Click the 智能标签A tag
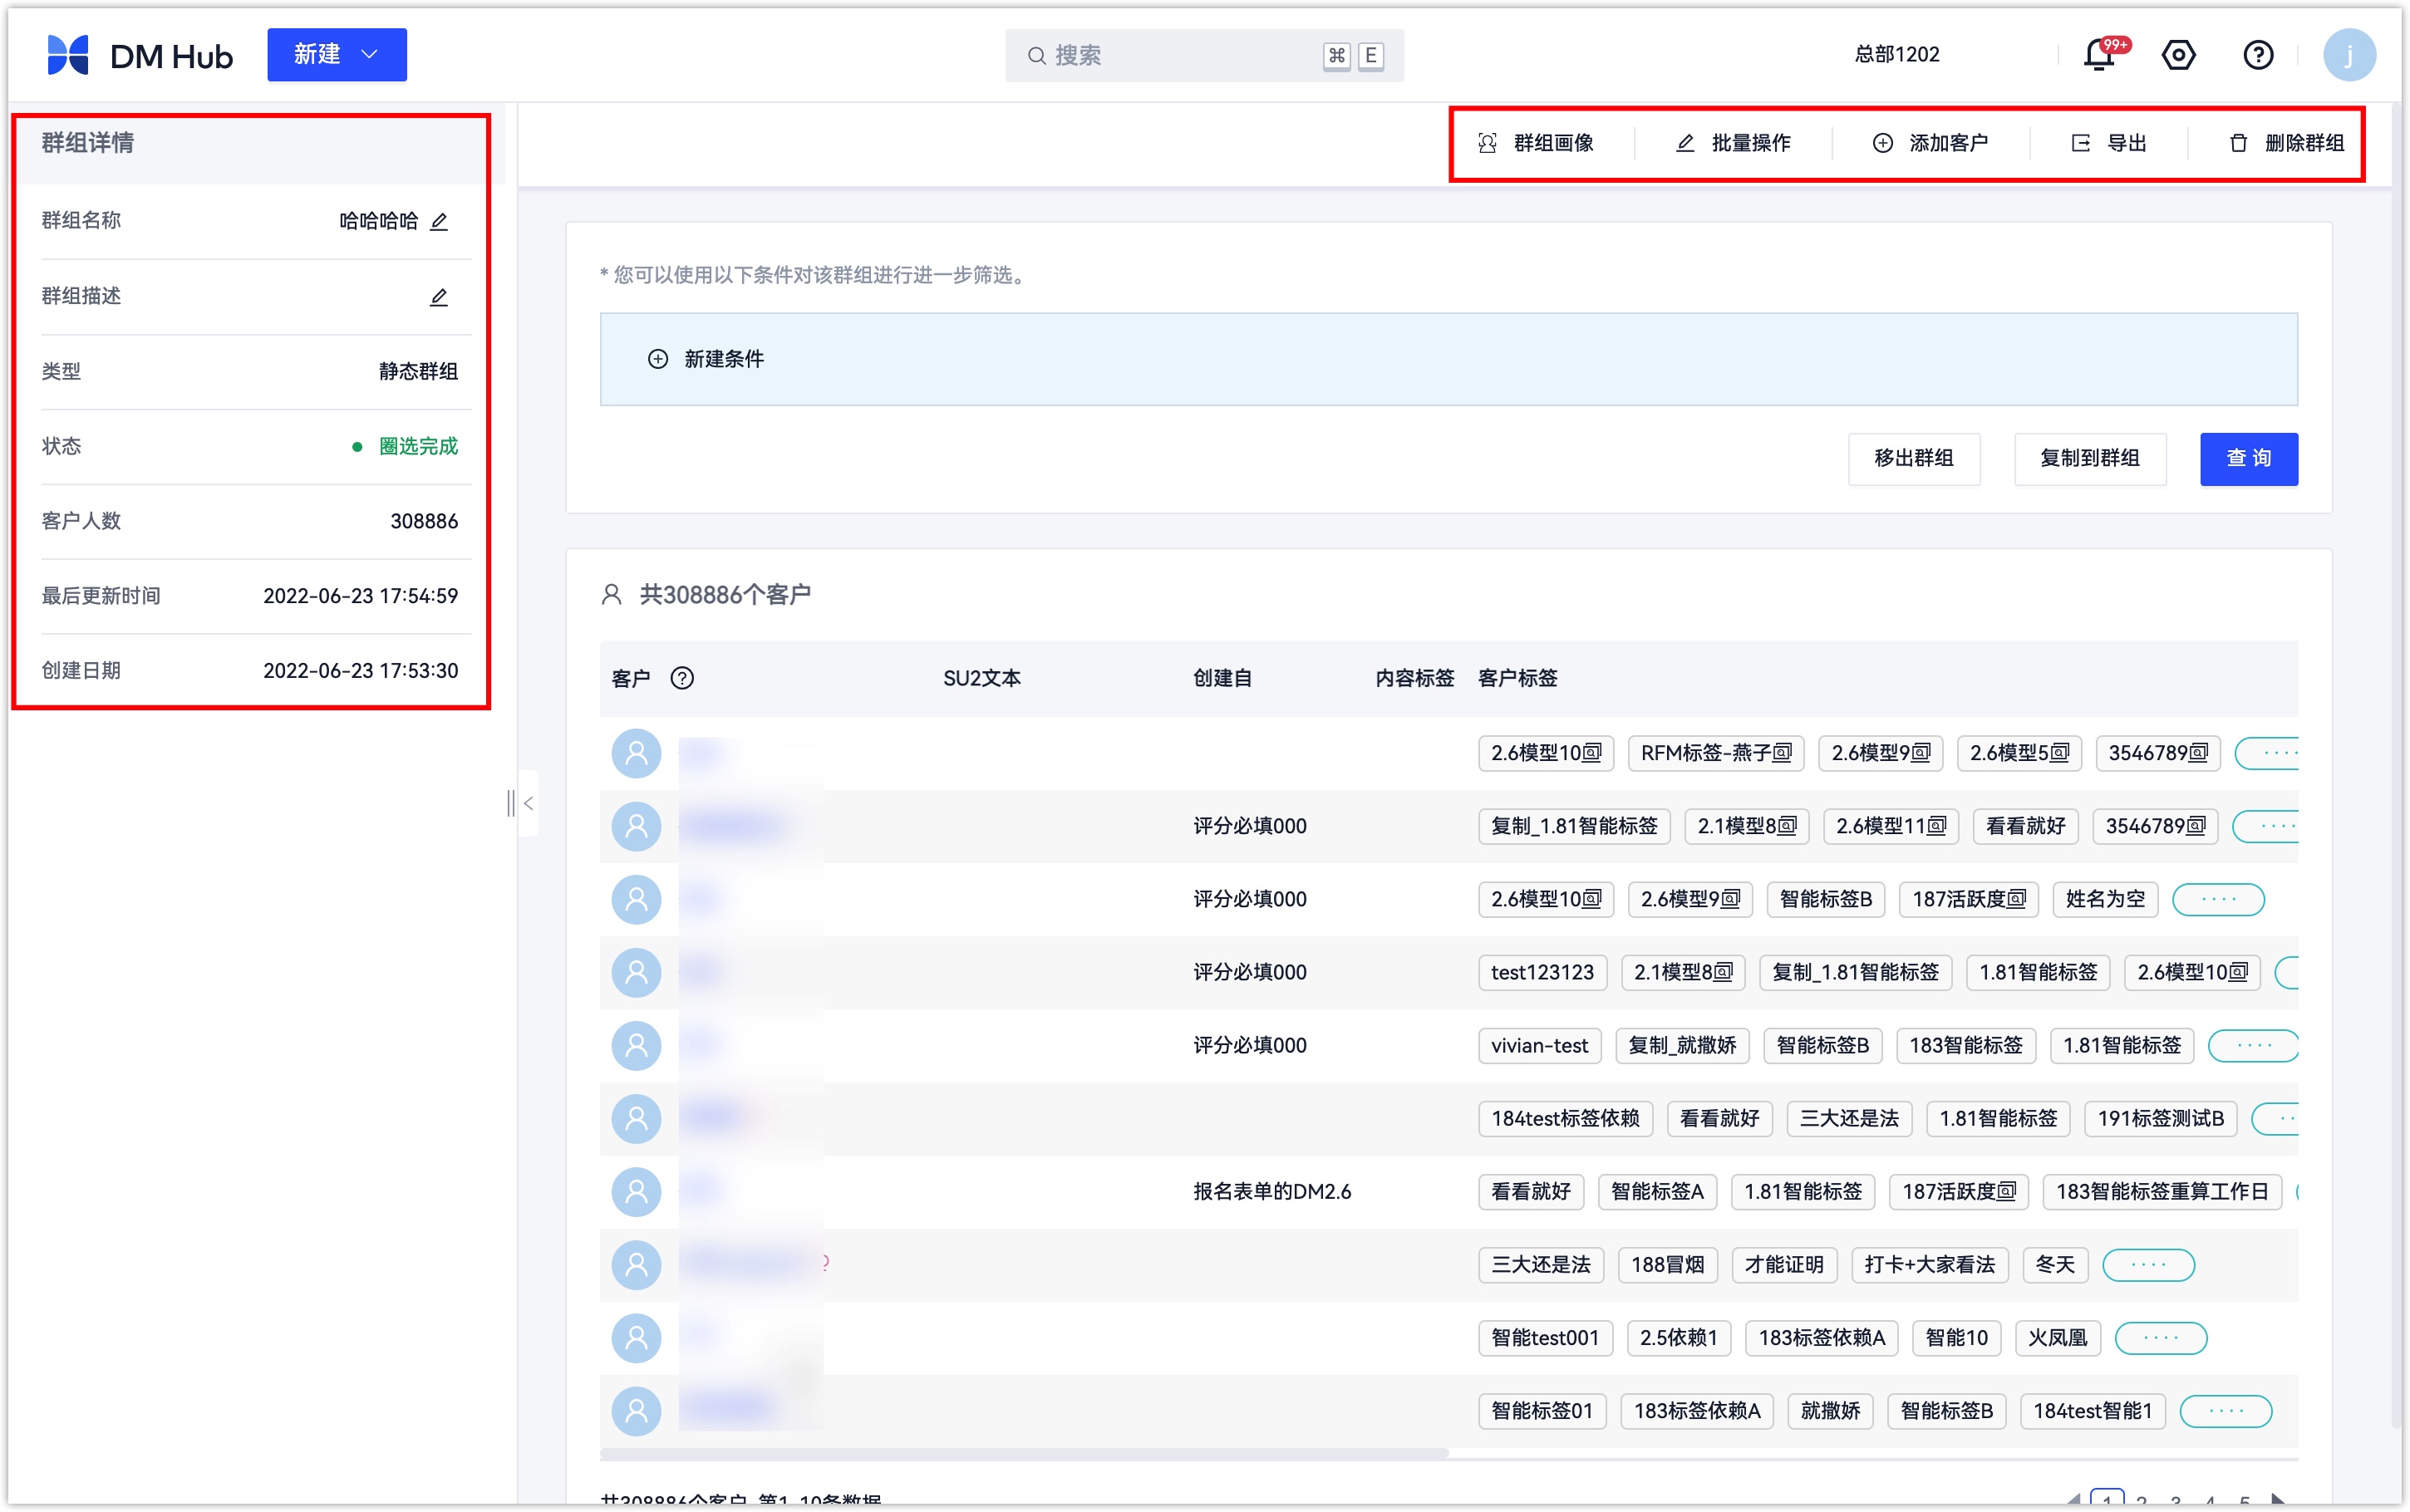 click(x=1657, y=1191)
